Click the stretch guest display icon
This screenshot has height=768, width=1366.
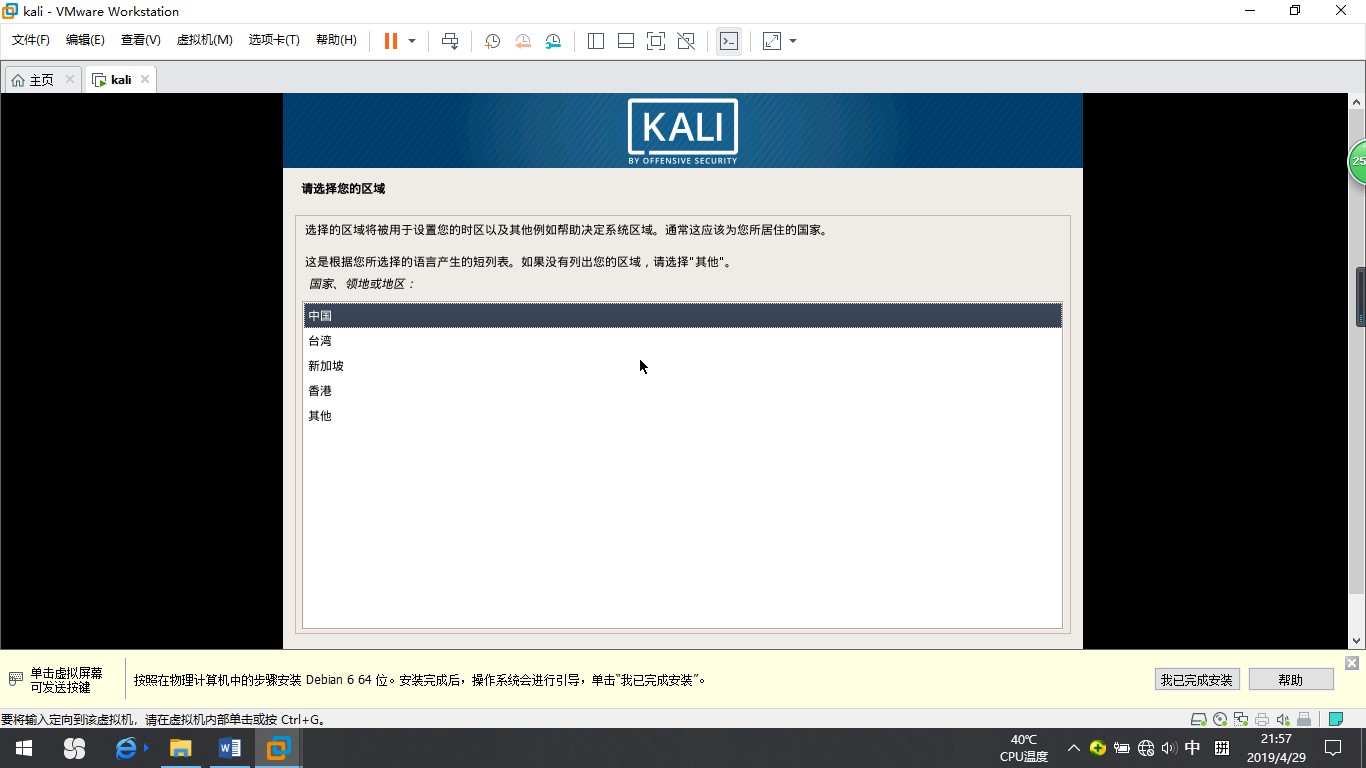(x=772, y=41)
